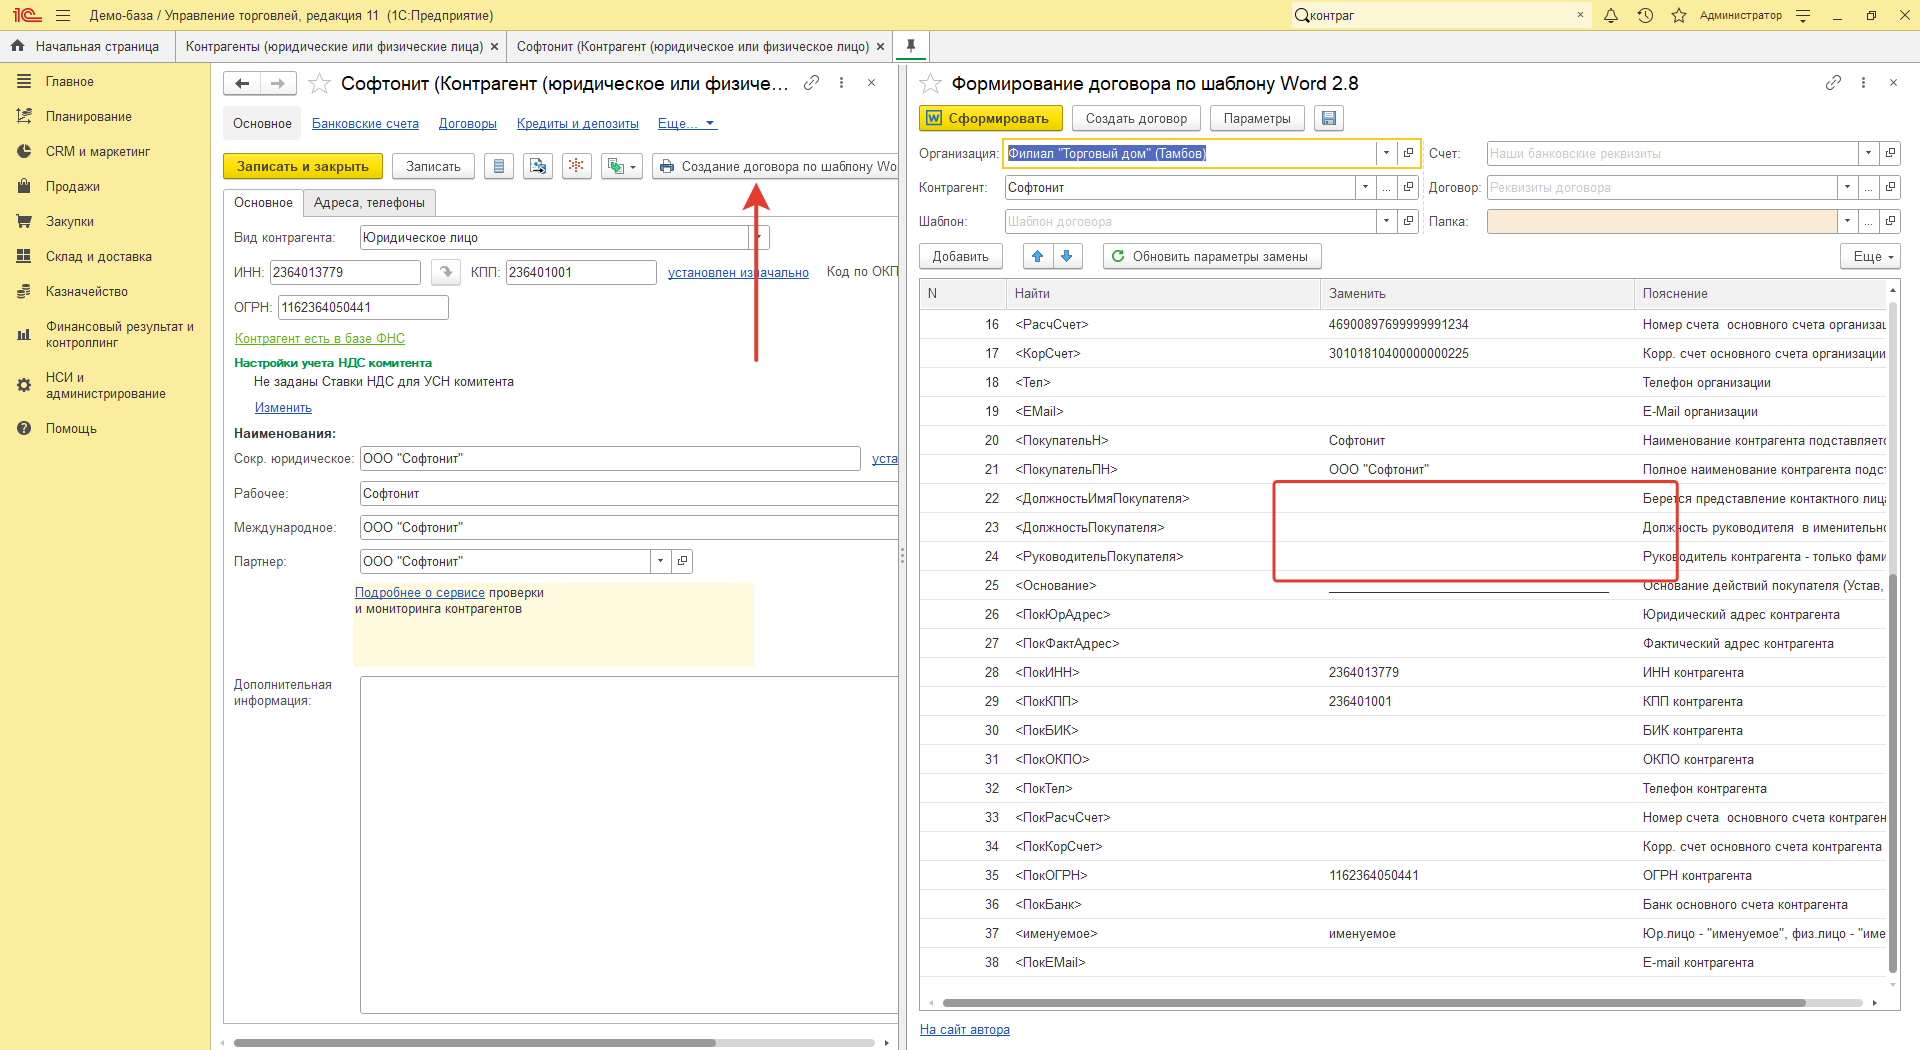Viewport: 1920px width, 1050px height.
Task: Click the second toolbar icon after Записать
Action: 538,166
